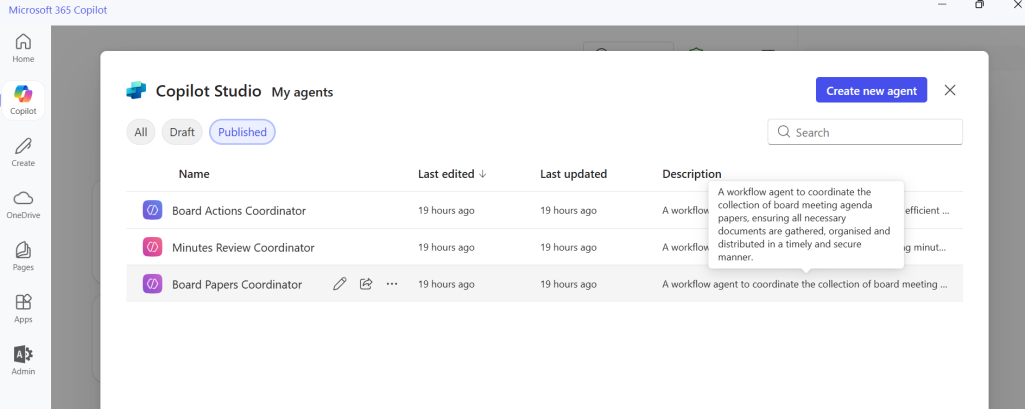
Task: Click the Minutes Review Coordinator agent icon
Action: pos(152,248)
